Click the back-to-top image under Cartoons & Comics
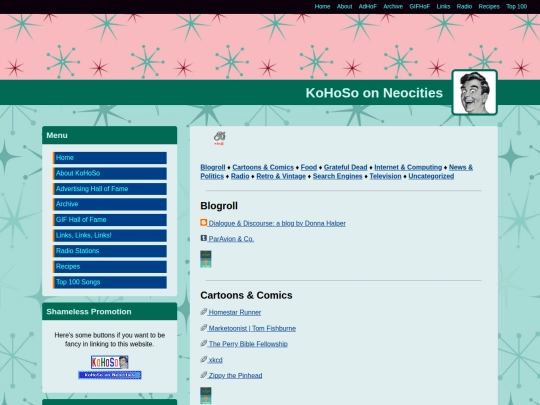The width and height of the screenshot is (540, 405). click(x=206, y=396)
